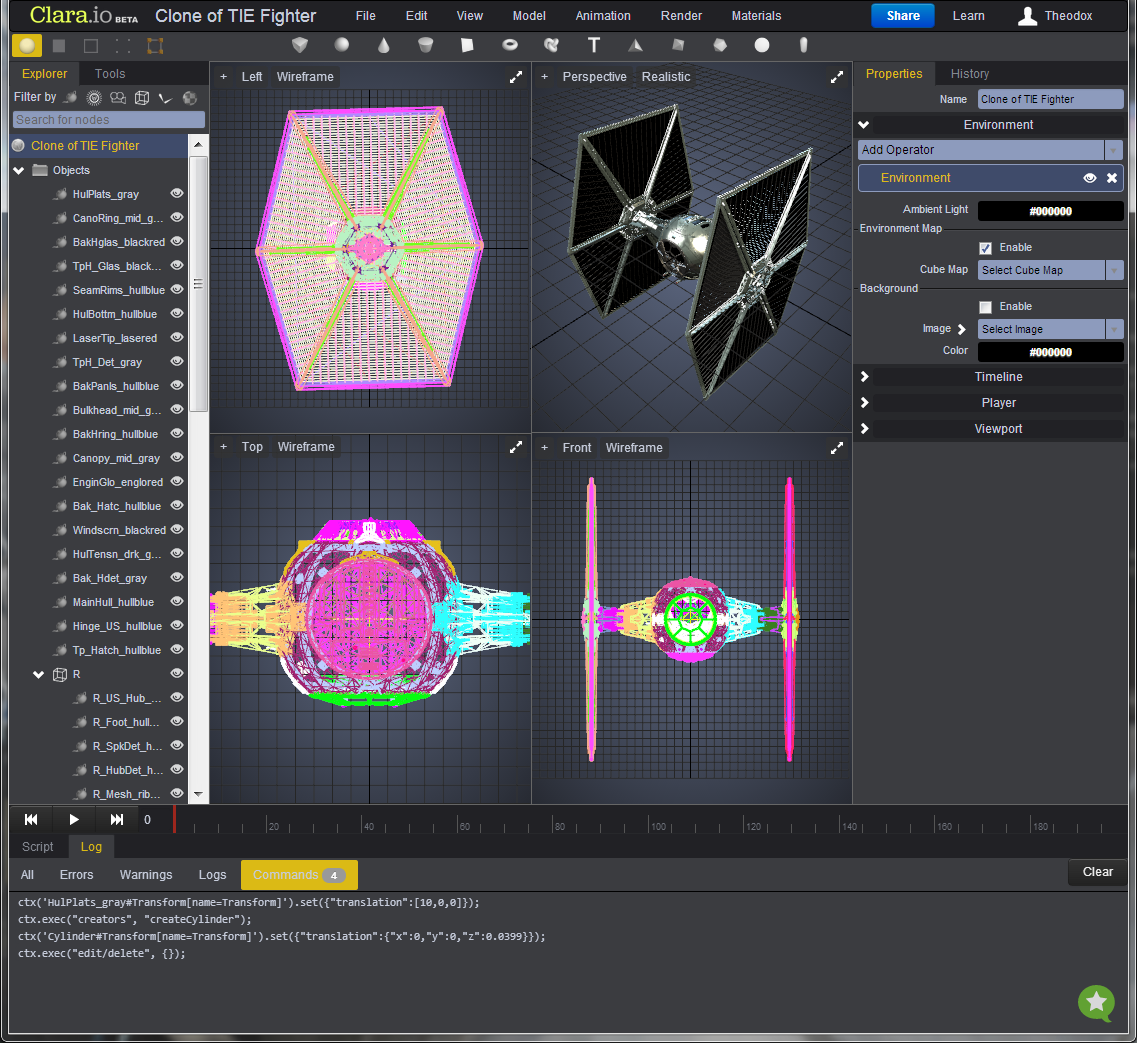Filter nodes by bone icon

(x=165, y=98)
